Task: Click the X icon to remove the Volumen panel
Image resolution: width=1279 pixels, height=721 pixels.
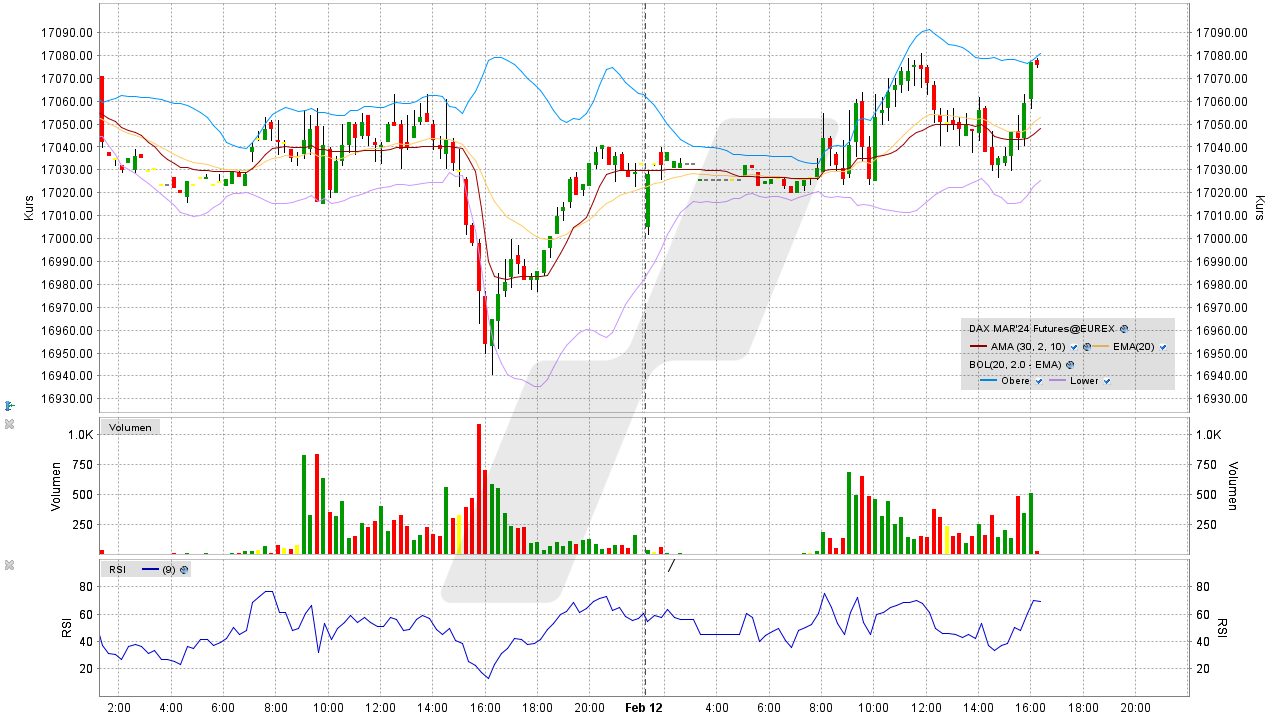Action: click(x=10, y=422)
